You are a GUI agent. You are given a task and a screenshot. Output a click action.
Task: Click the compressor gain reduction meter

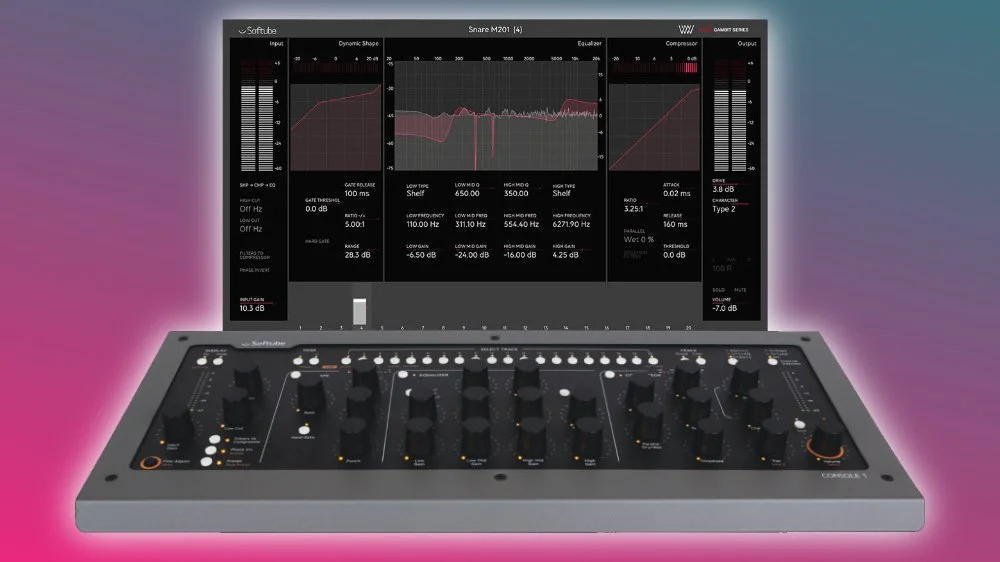pos(656,68)
